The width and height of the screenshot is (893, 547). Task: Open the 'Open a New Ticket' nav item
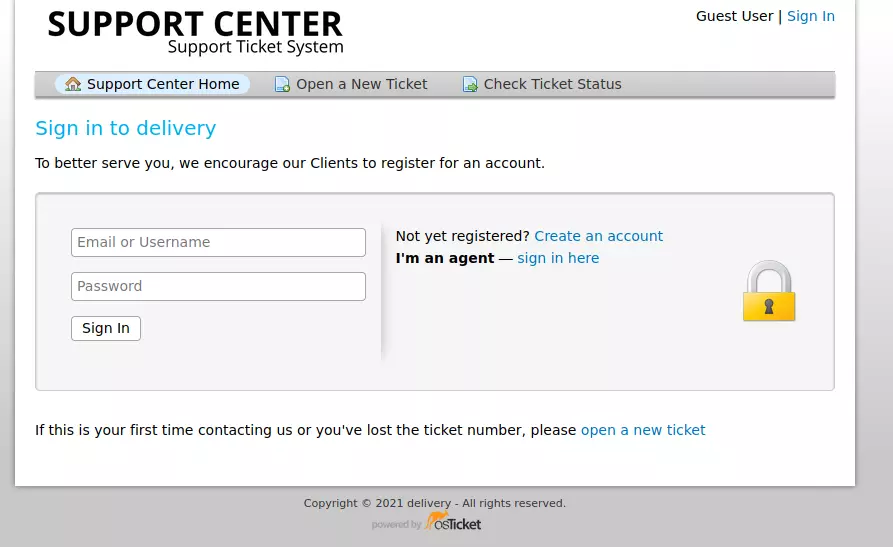click(361, 85)
